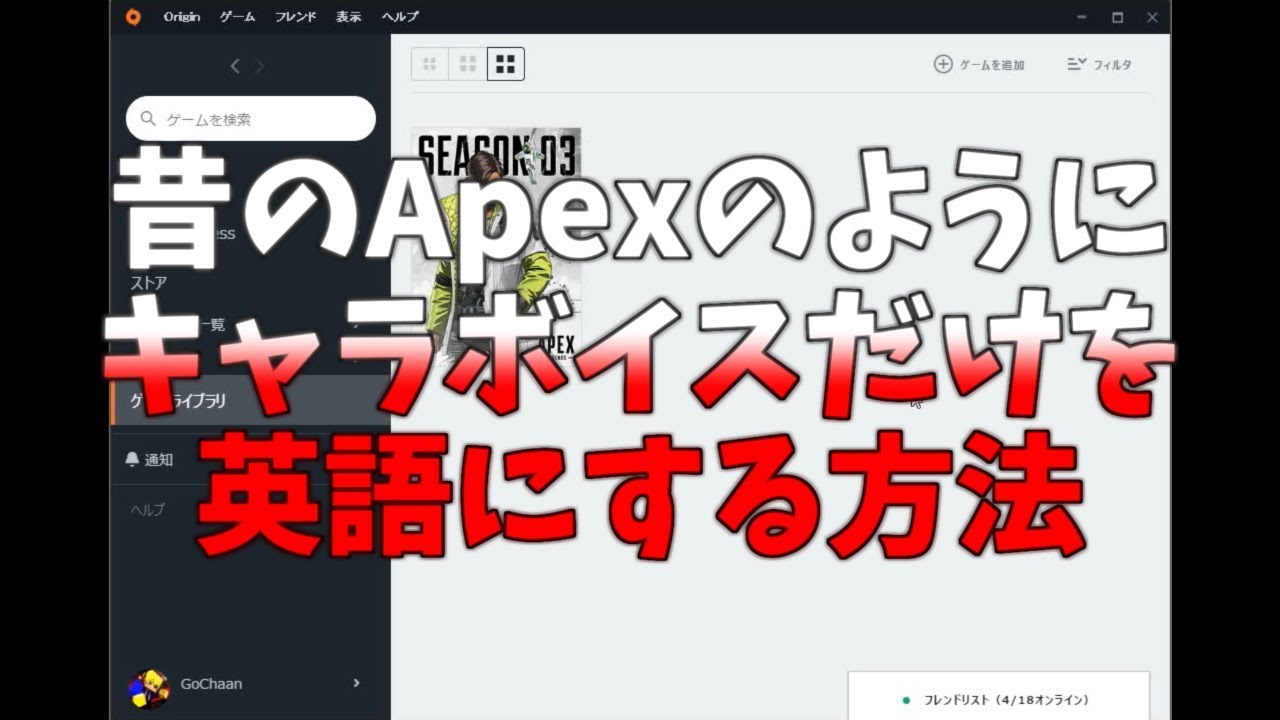Screen dimensions: 1280x720
Task: Click the search magnifier icon
Action: point(148,119)
